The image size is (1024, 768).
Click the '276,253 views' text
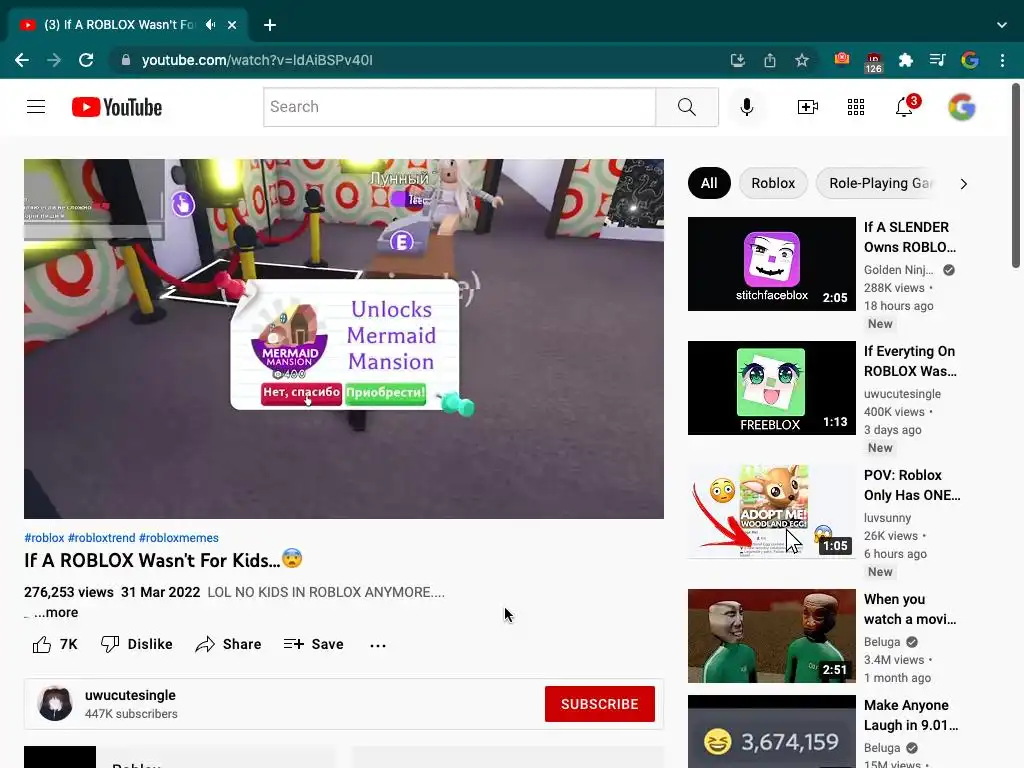[x=69, y=592]
